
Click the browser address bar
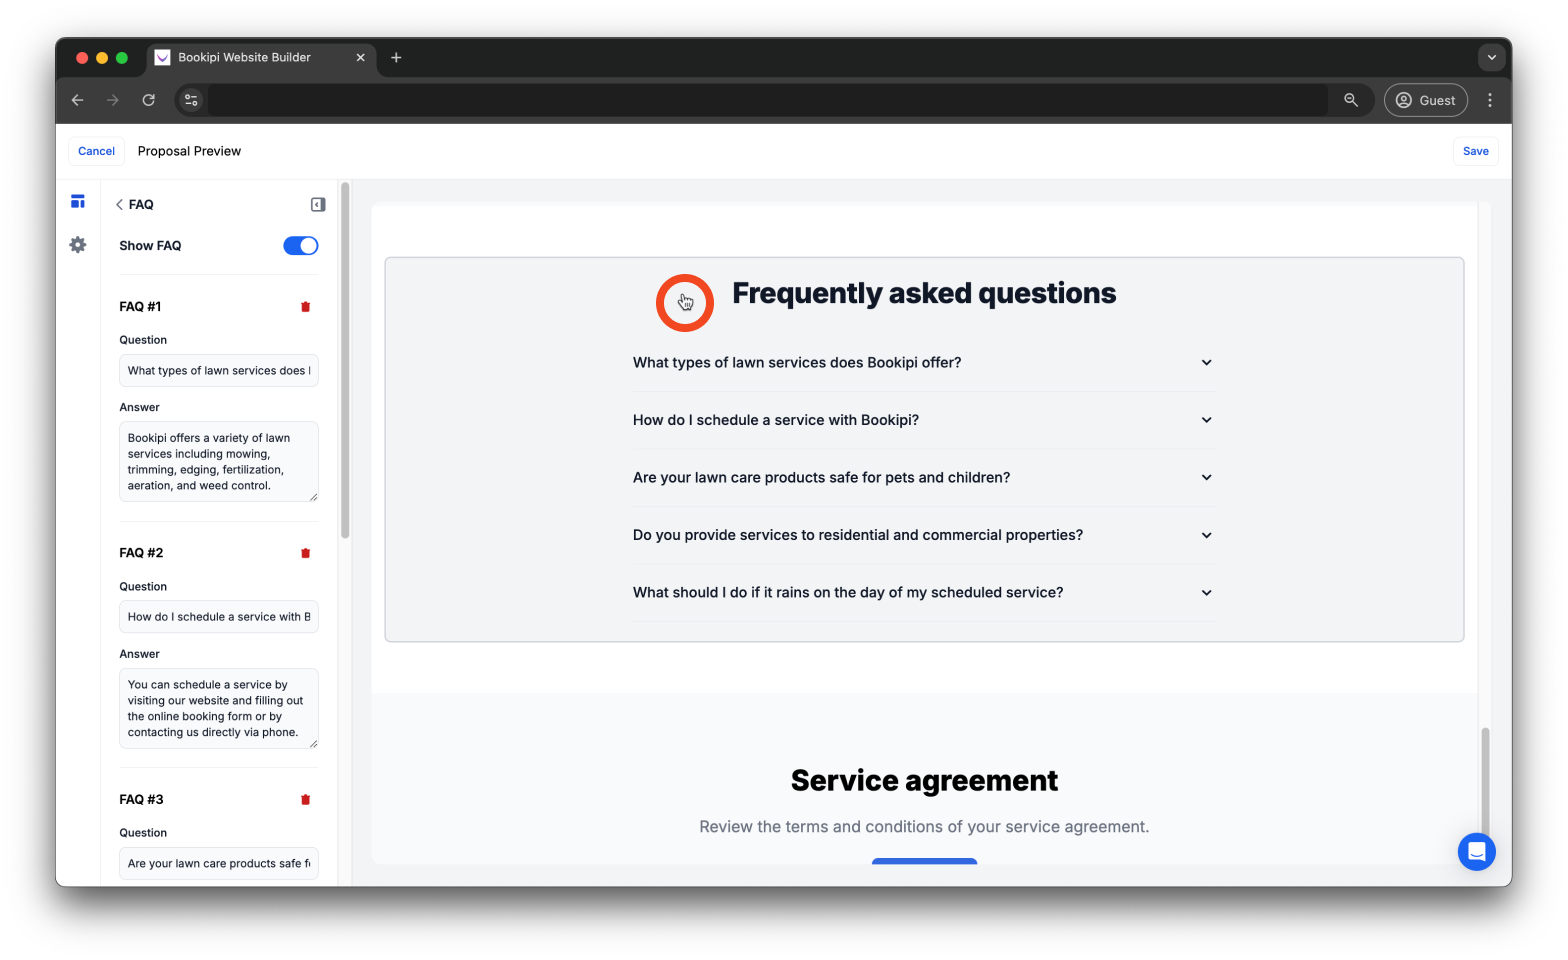tap(768, 100)
